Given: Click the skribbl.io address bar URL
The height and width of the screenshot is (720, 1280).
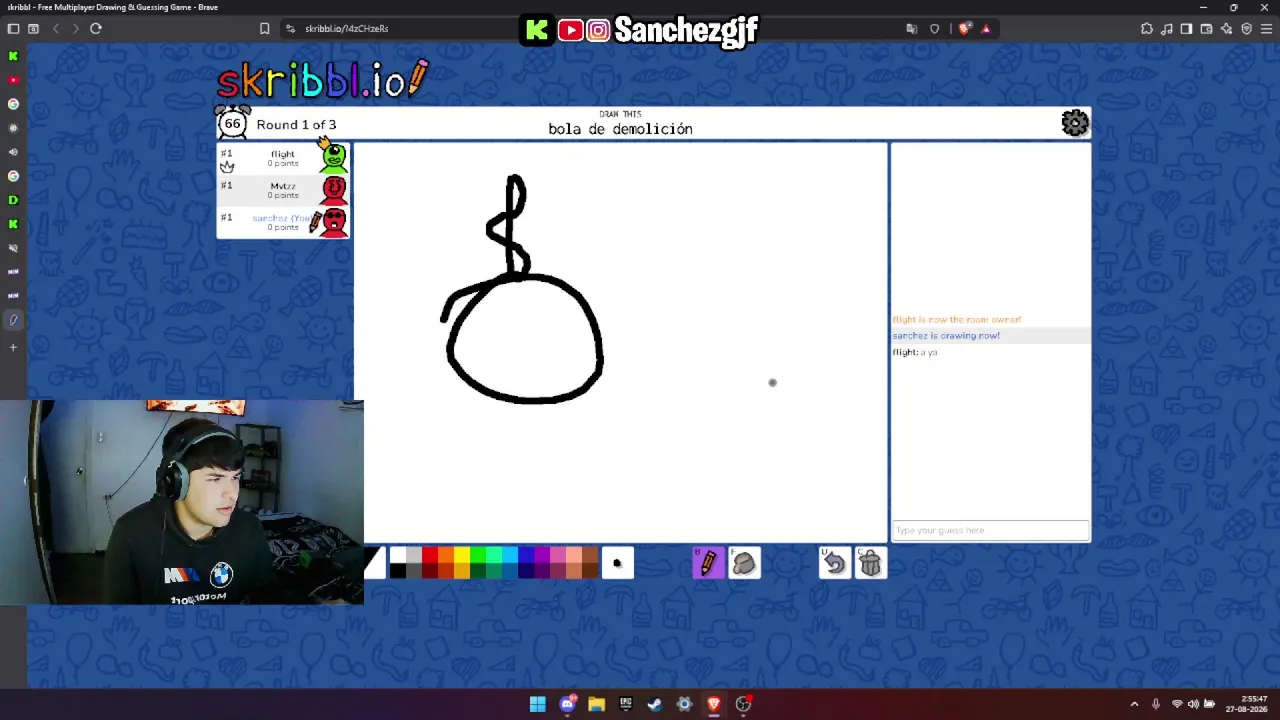Looking at the screenshot, I should coord(346,28).
